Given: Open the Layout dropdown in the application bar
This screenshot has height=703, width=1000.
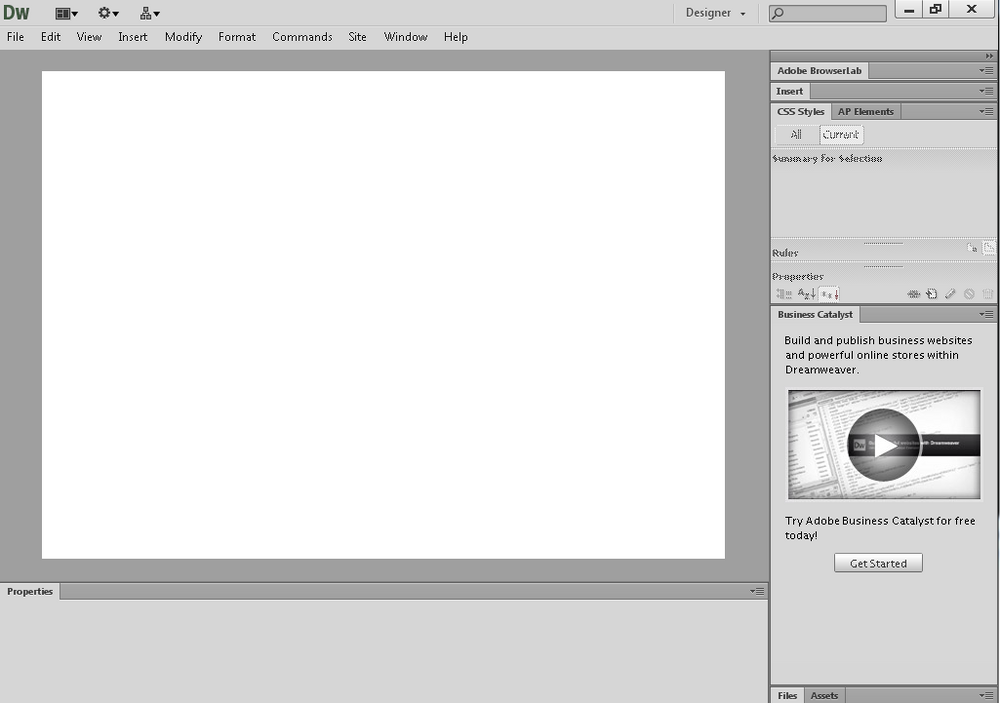Looking at the screenshot, I should point(66,13).
